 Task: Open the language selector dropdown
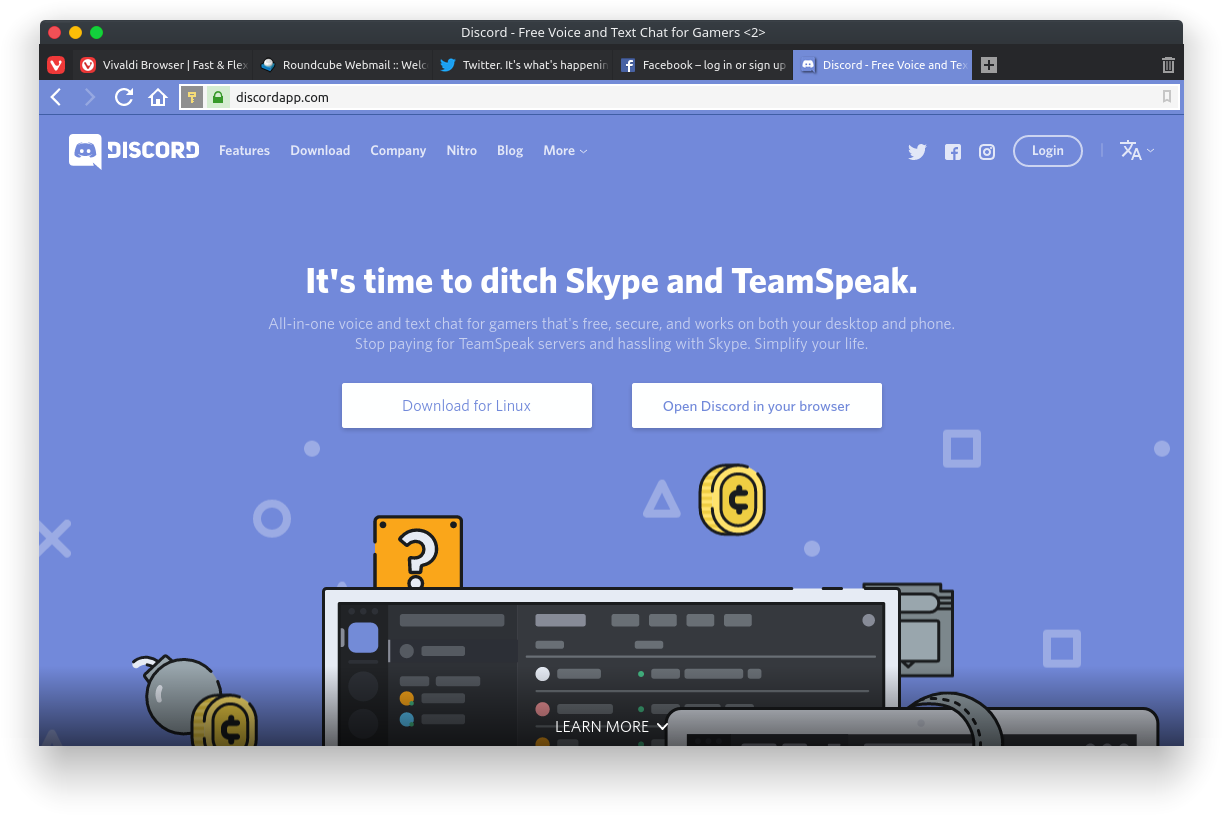pyautogui.click(x=1136, y=151)
